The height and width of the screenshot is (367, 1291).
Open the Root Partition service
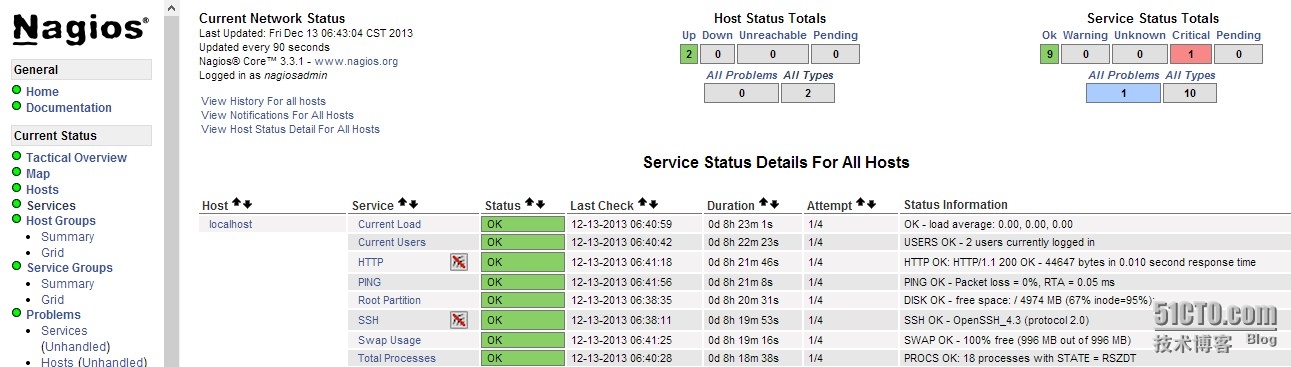pos(389,300)
